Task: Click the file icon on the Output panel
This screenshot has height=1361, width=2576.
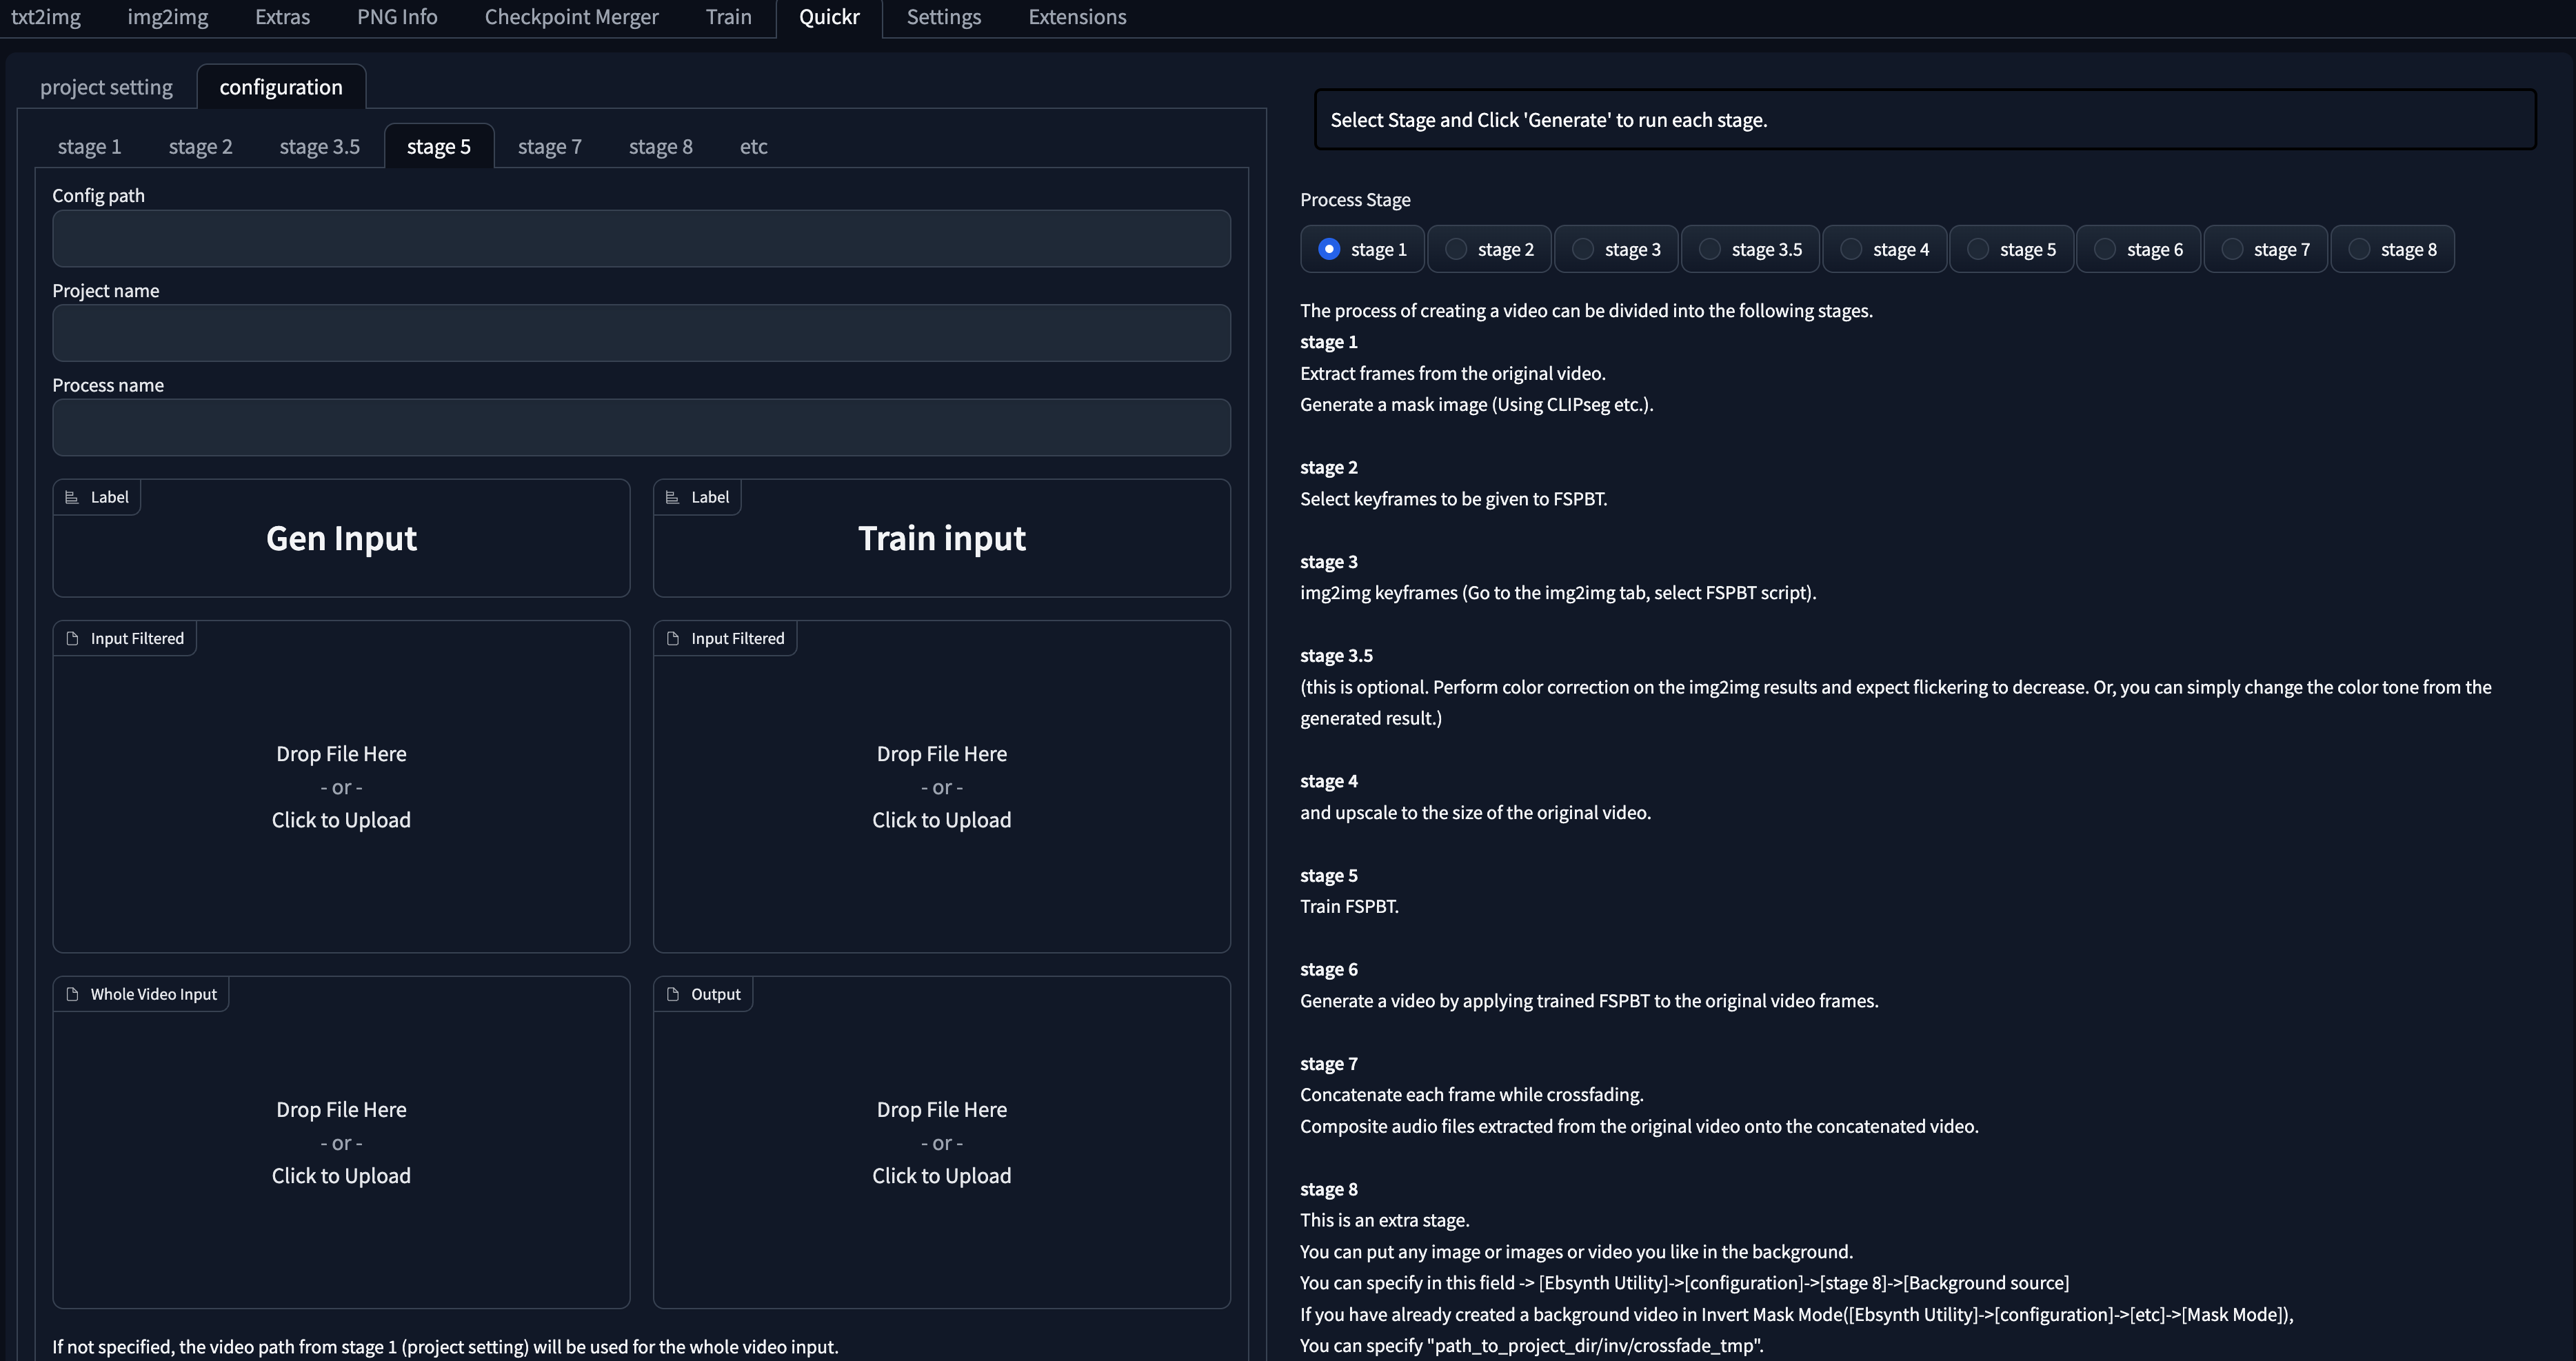Action: (x=674, y=993)
